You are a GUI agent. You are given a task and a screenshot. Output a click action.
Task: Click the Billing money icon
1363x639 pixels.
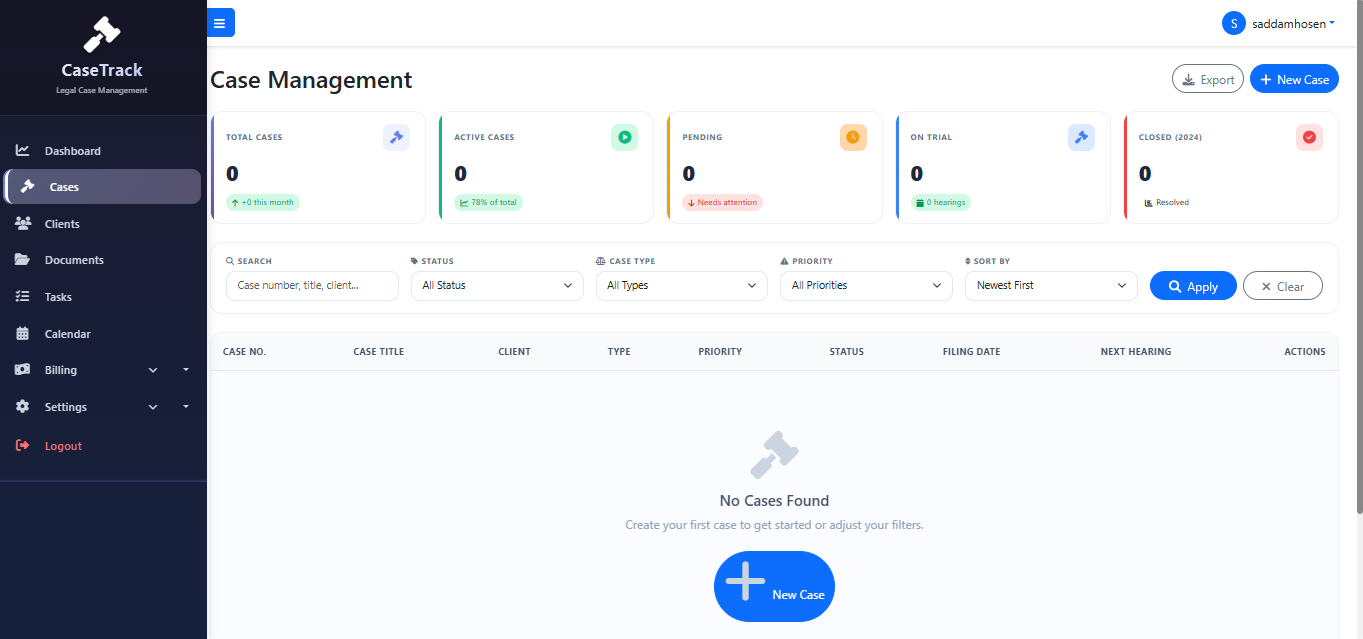click(23, 370)
